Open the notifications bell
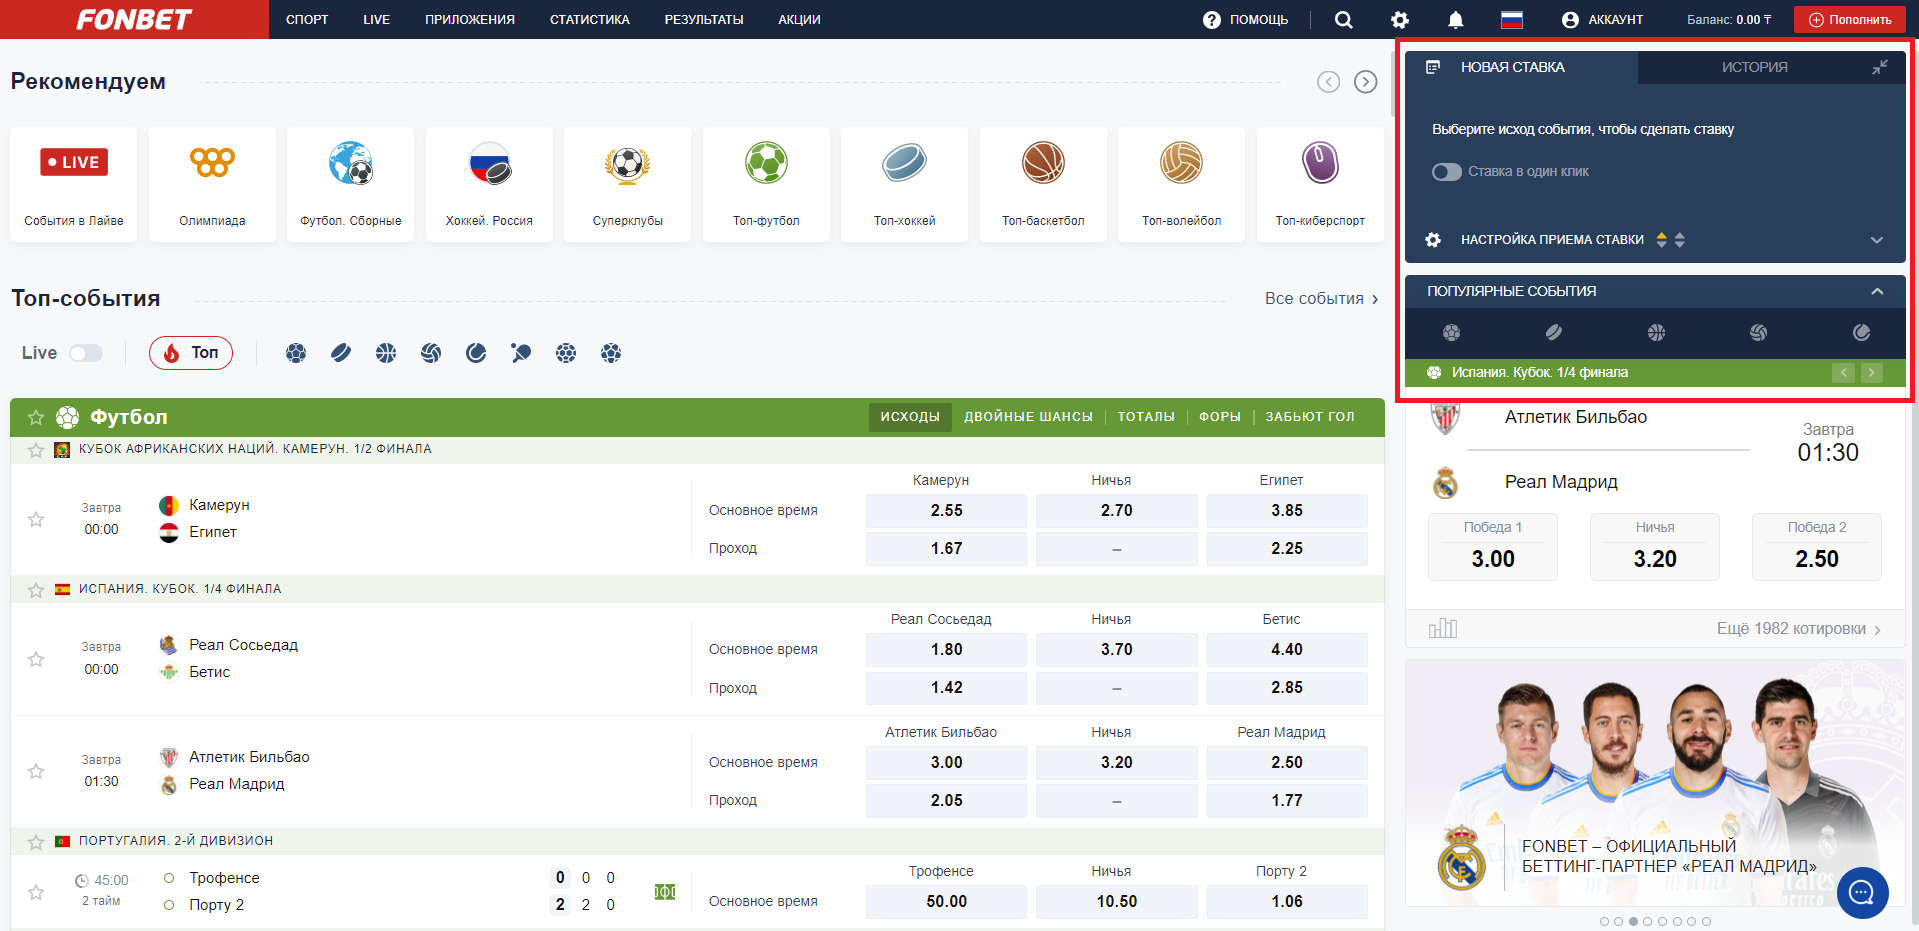This screenshot has height=931, width=1919. point(1456,20)
